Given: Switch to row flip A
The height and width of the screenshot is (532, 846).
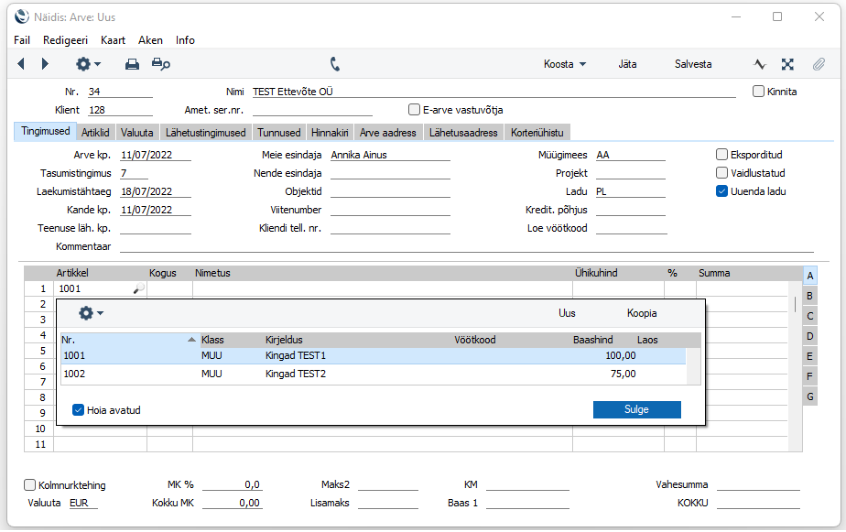Looking at the screenshot, I should [x=810, y=276].
